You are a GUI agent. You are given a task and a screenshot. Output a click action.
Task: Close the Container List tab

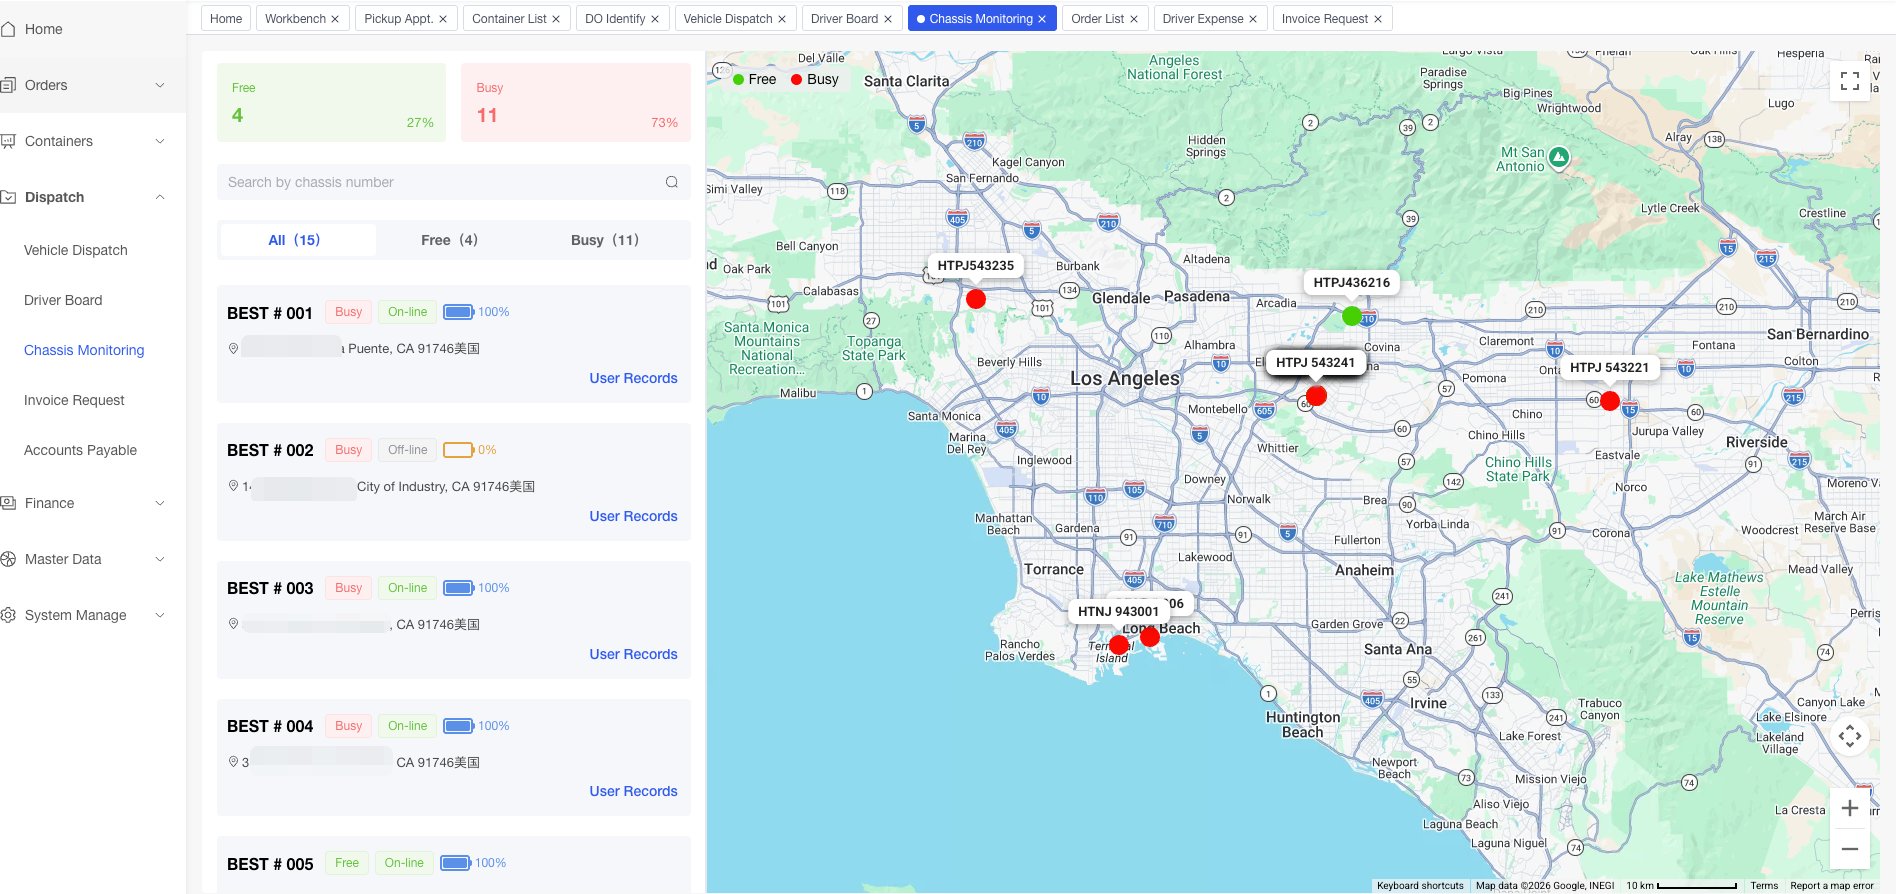(556, 19)
